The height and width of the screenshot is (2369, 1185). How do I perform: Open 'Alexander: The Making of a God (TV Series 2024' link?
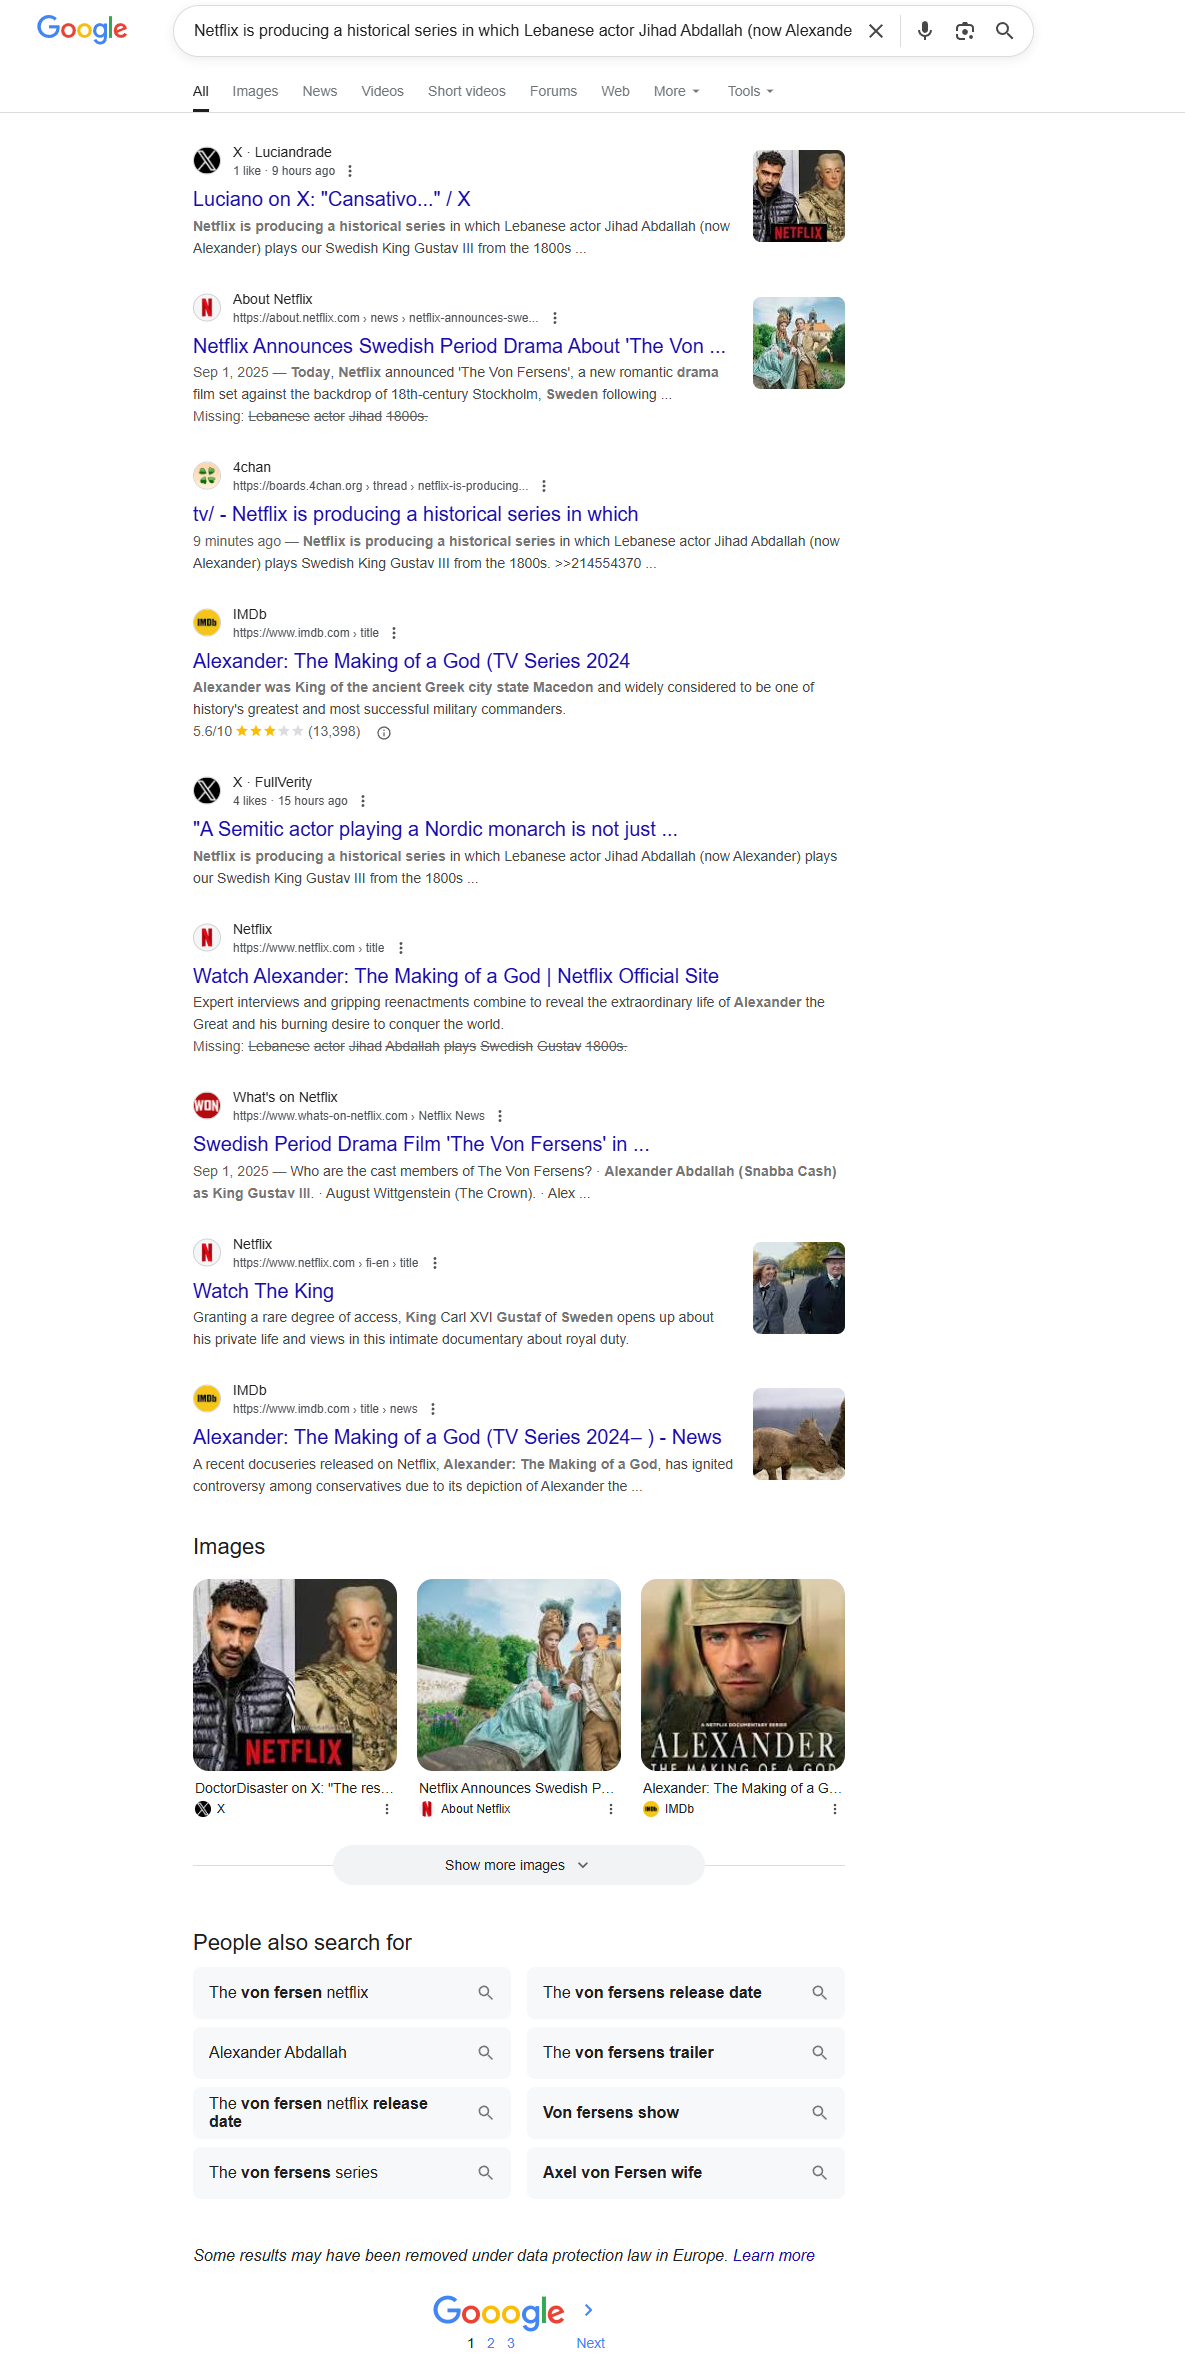(x=411, y=661)
